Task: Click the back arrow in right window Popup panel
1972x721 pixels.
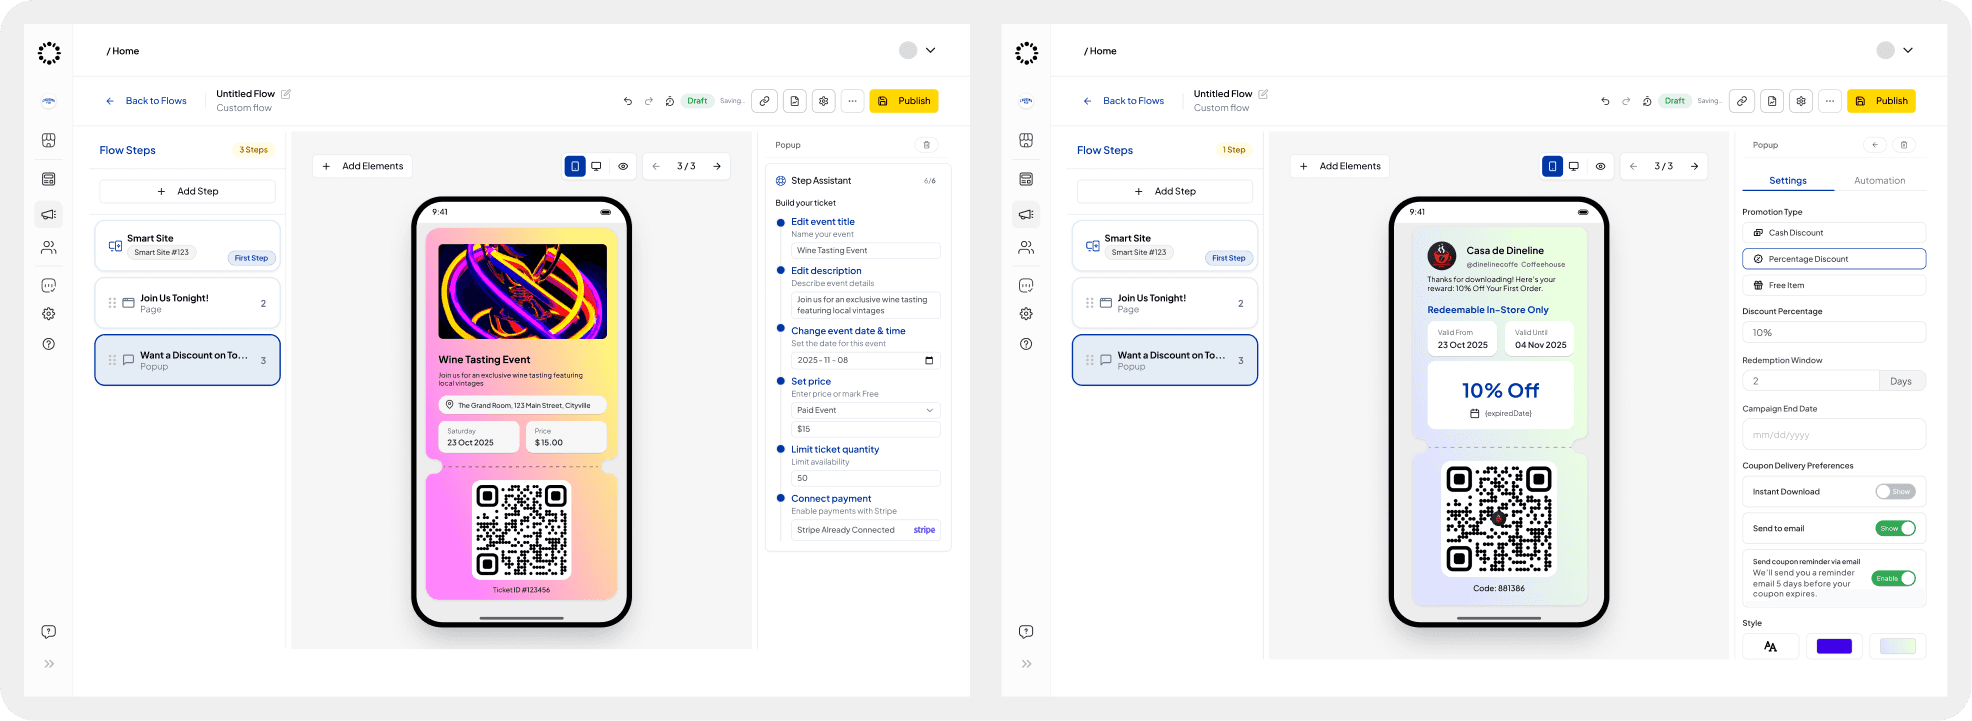Action: coord(1876,145)
